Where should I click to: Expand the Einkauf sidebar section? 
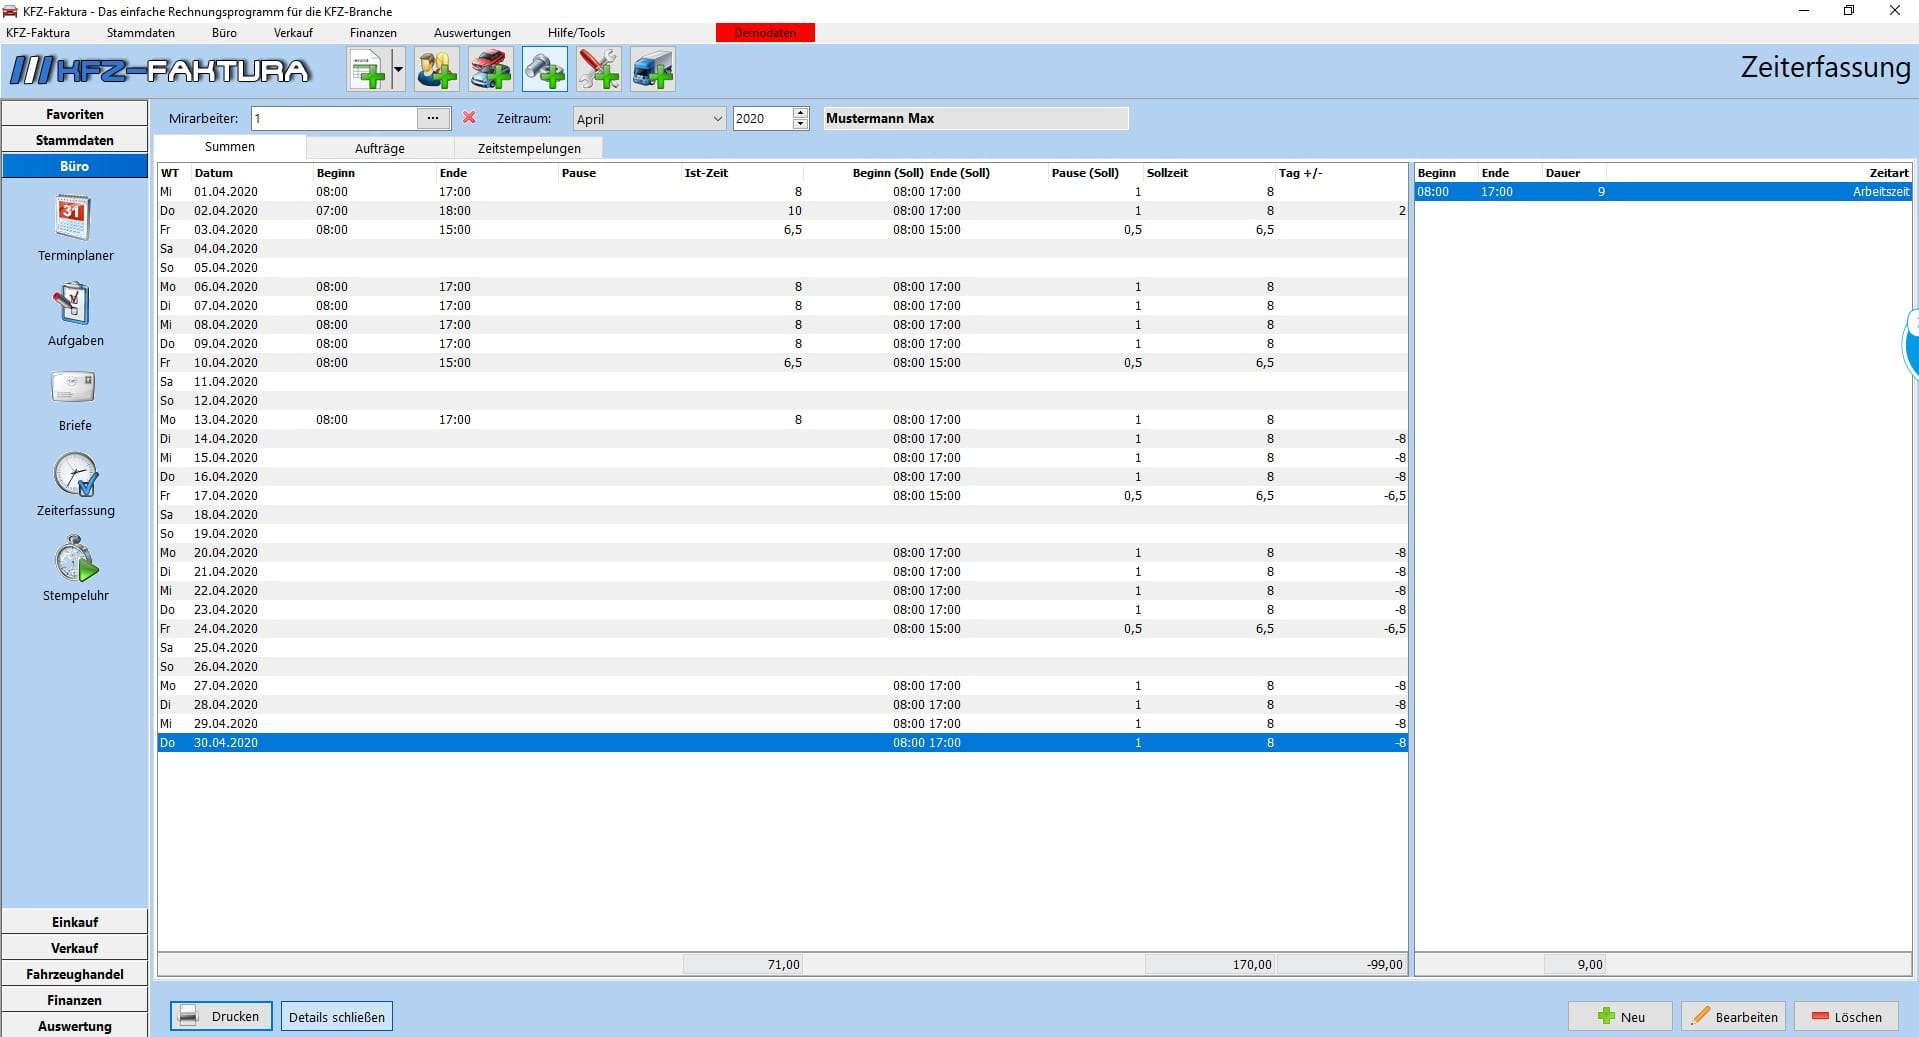click(75, 922)
